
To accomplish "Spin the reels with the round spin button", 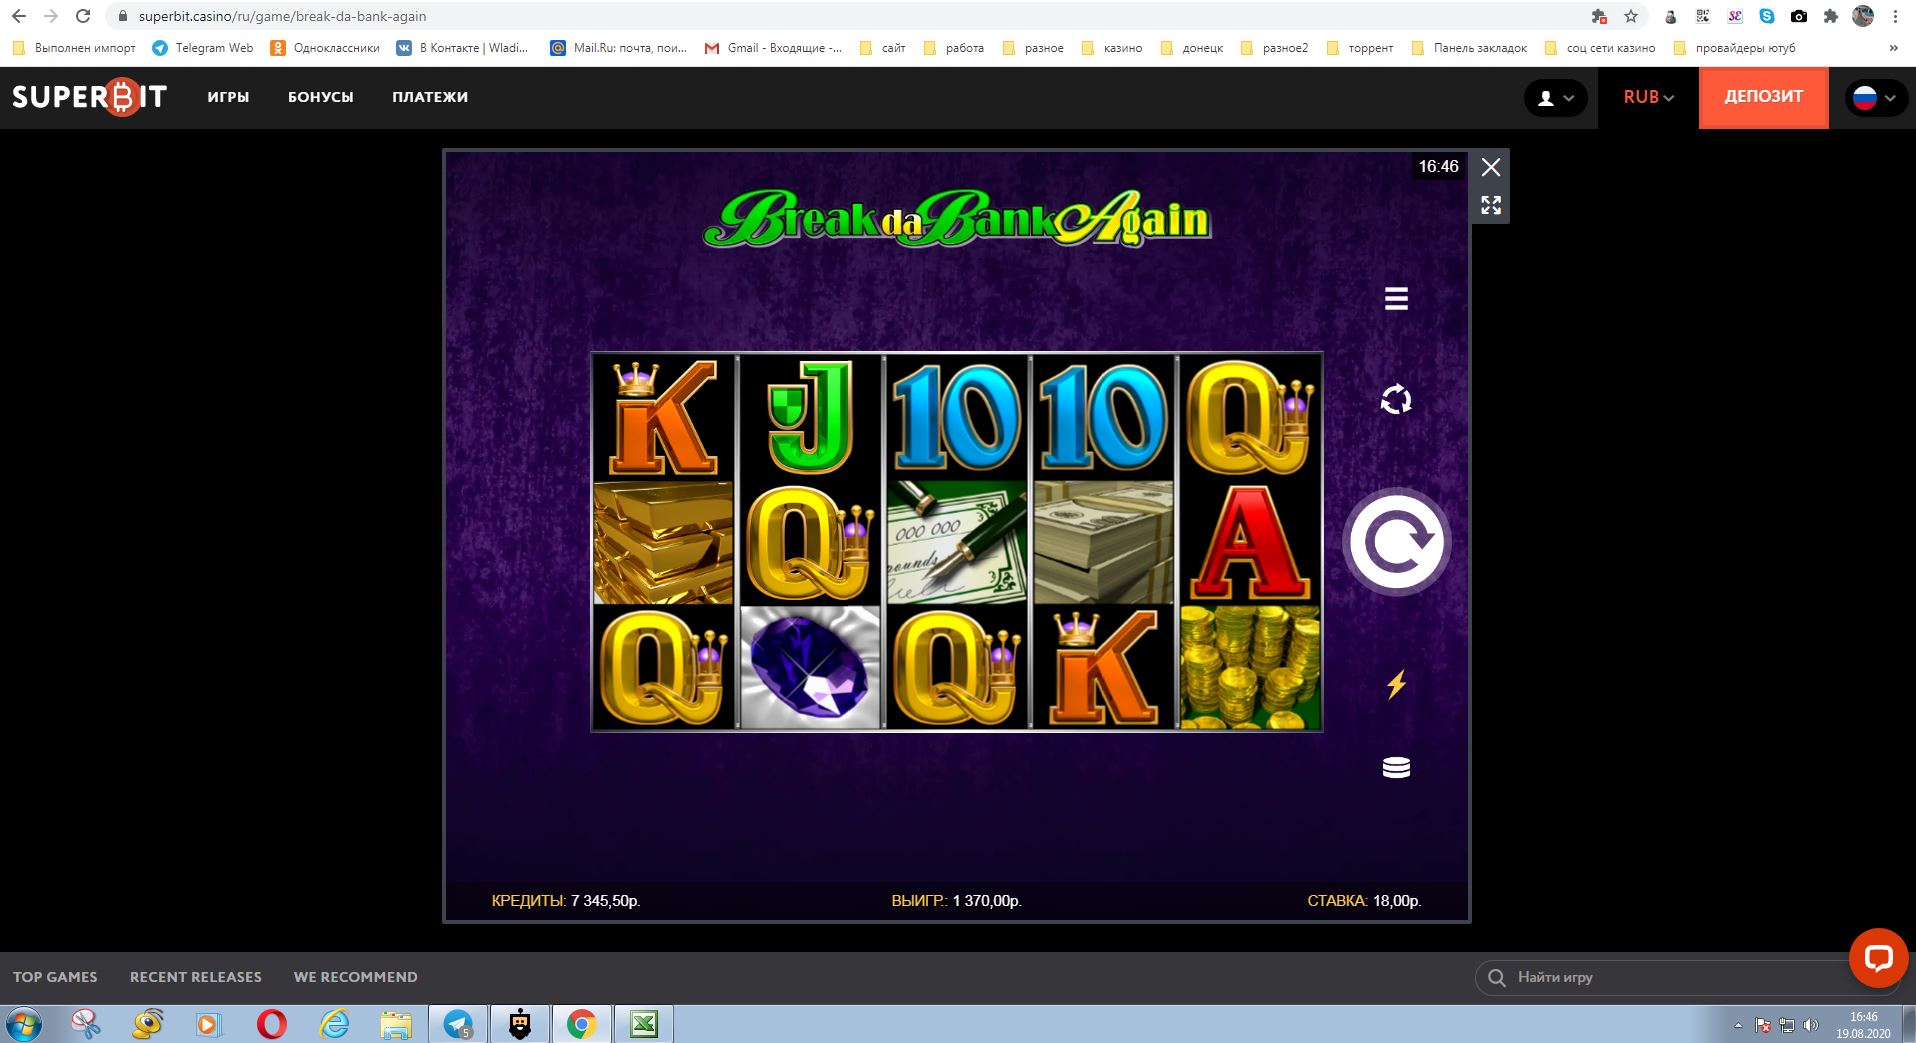I will (1396, 541).
